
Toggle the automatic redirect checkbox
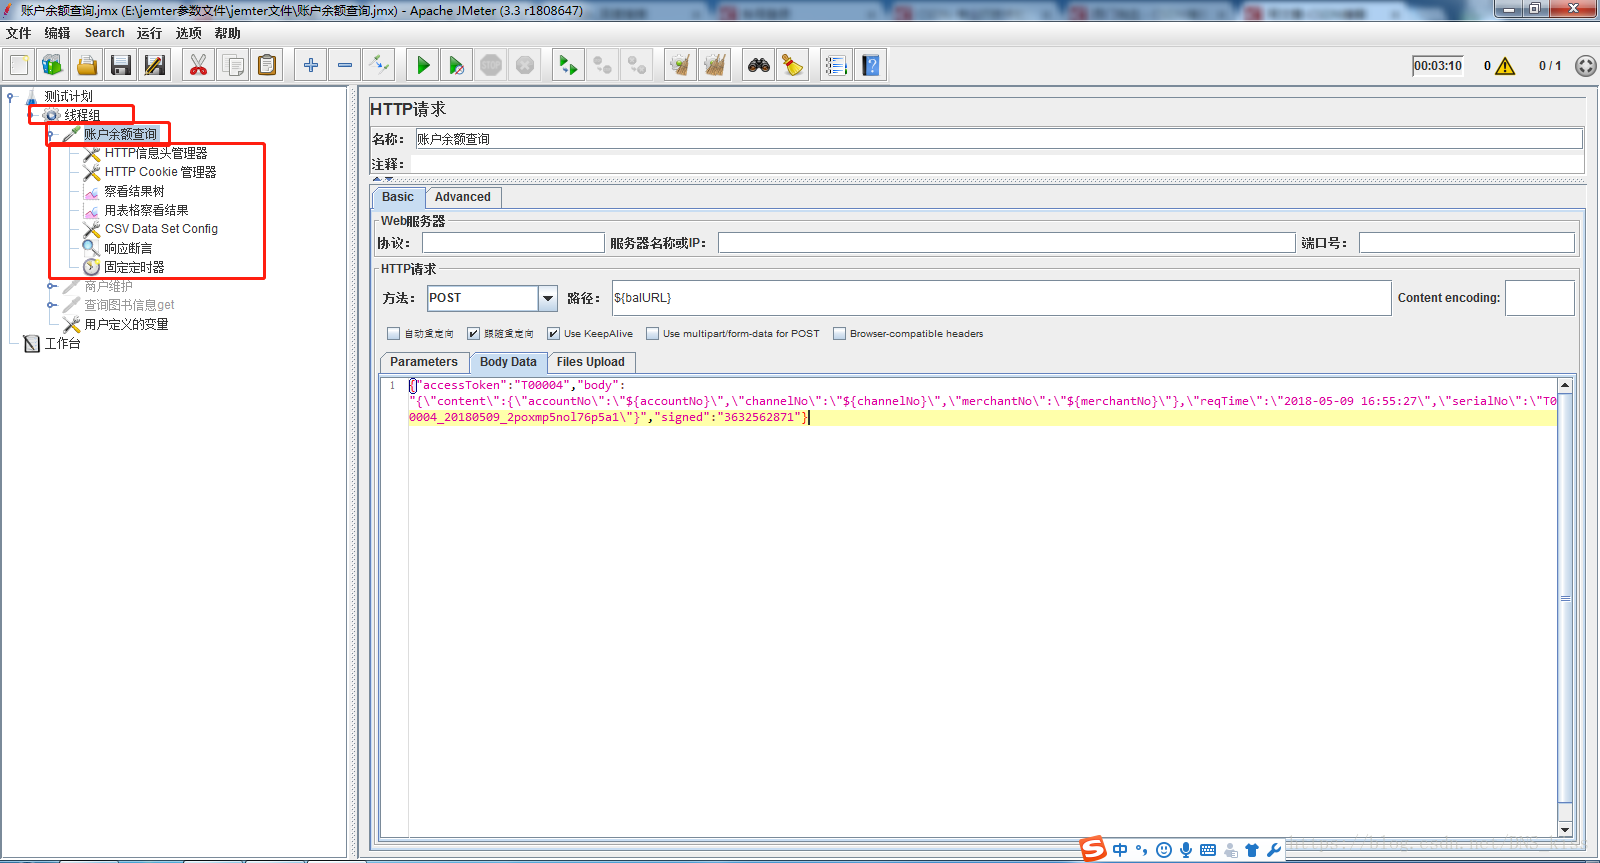(x=394, y=334)
